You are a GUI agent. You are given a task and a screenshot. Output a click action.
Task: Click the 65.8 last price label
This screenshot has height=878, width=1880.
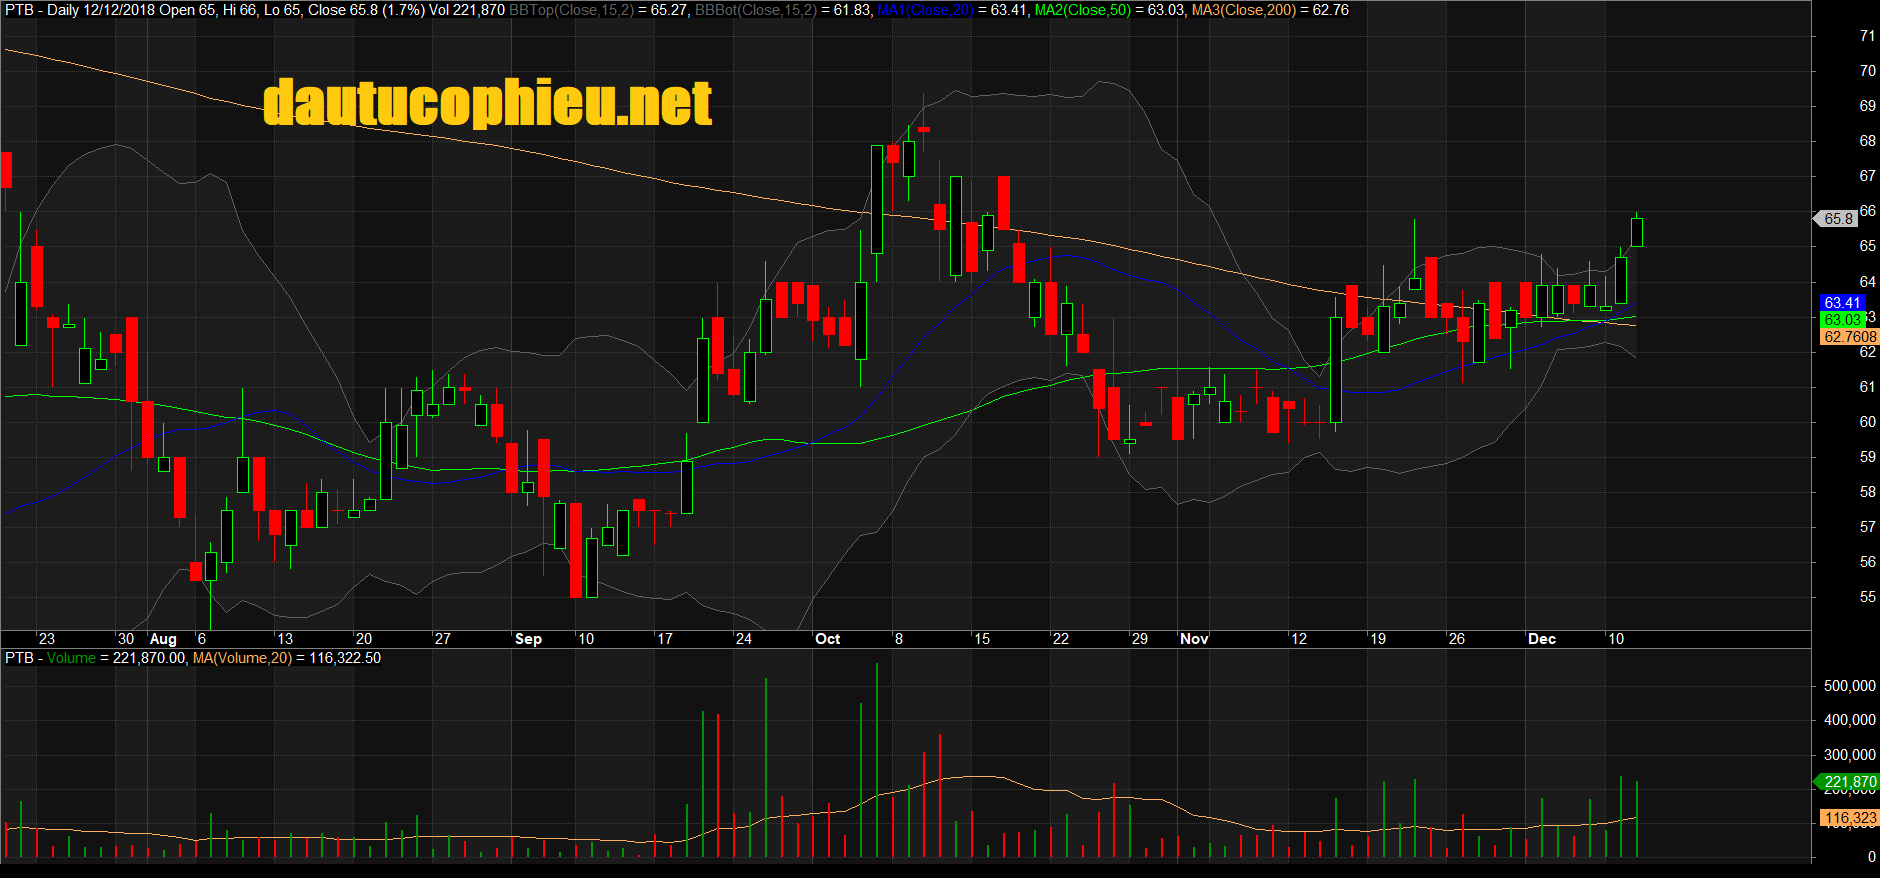(1837, 218)
